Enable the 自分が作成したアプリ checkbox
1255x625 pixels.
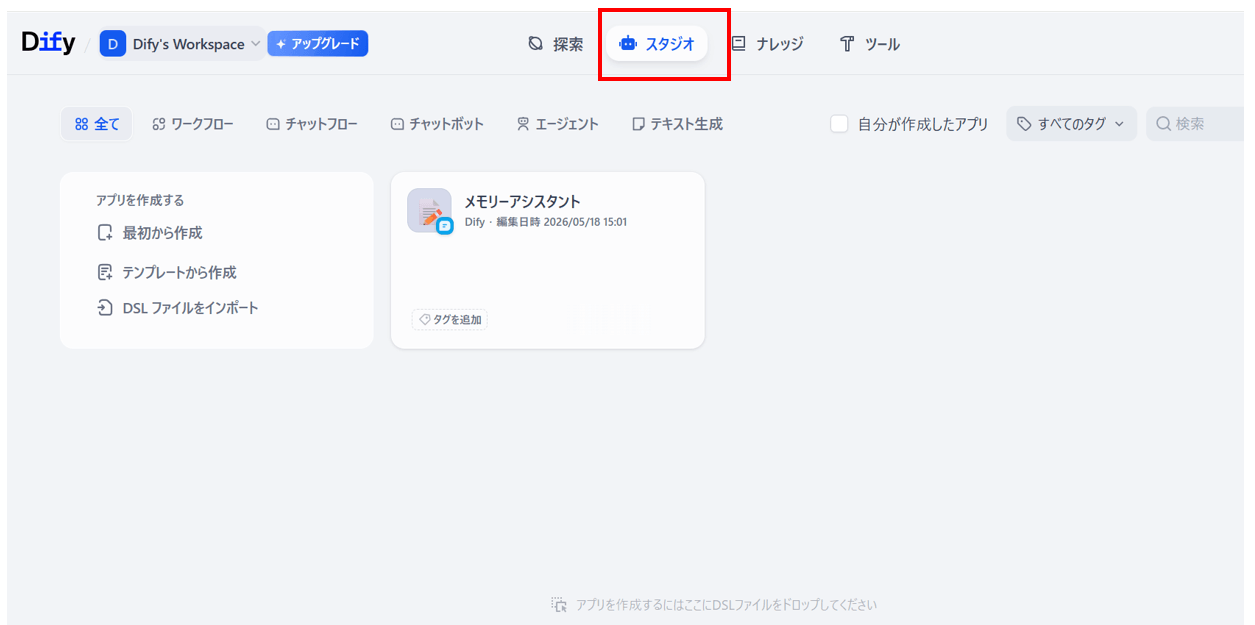(839, 124)
